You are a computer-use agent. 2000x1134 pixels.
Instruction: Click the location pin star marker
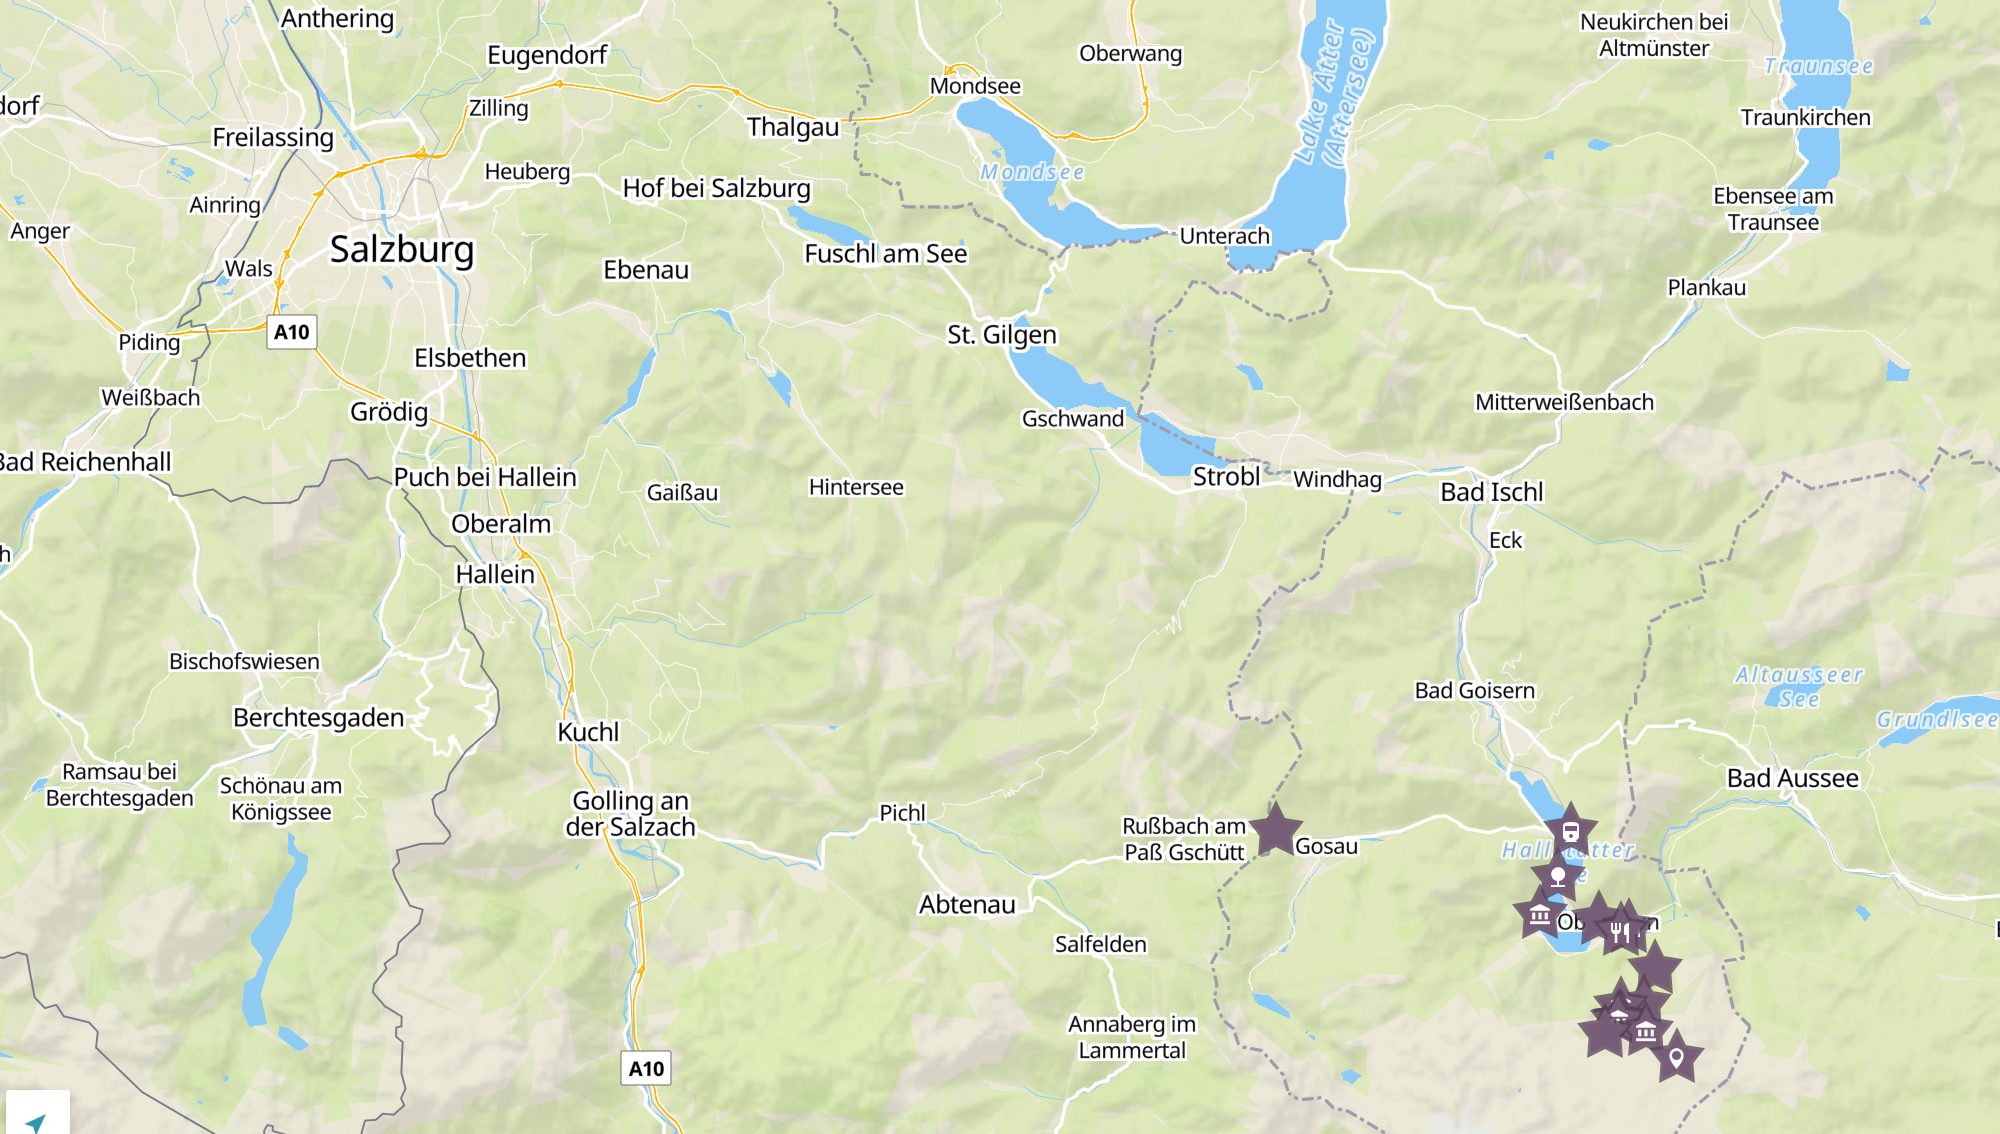point(1676,1056)
